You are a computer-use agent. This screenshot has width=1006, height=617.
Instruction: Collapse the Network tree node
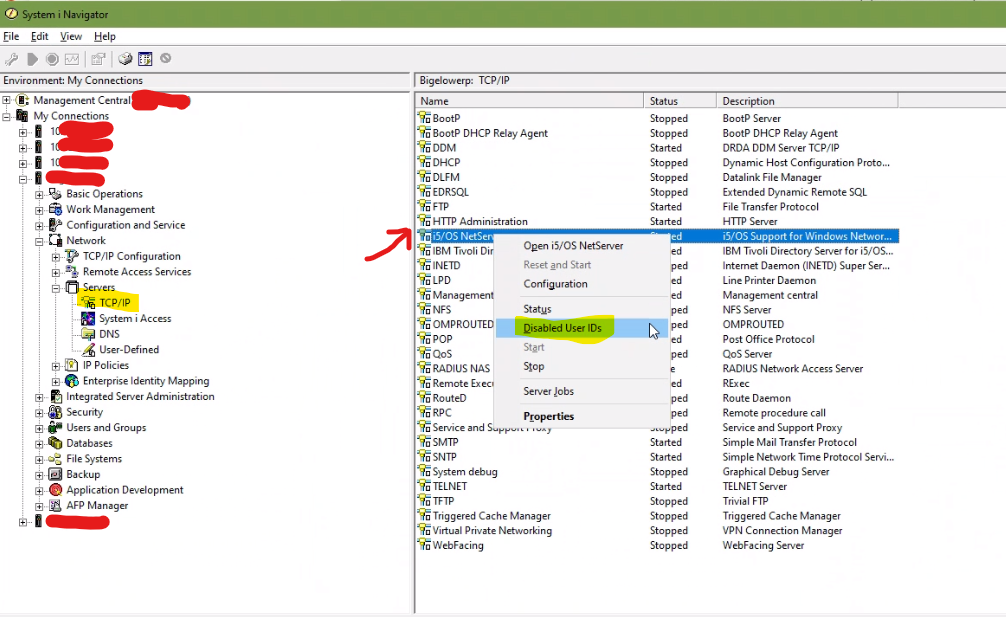click(40, 240)
